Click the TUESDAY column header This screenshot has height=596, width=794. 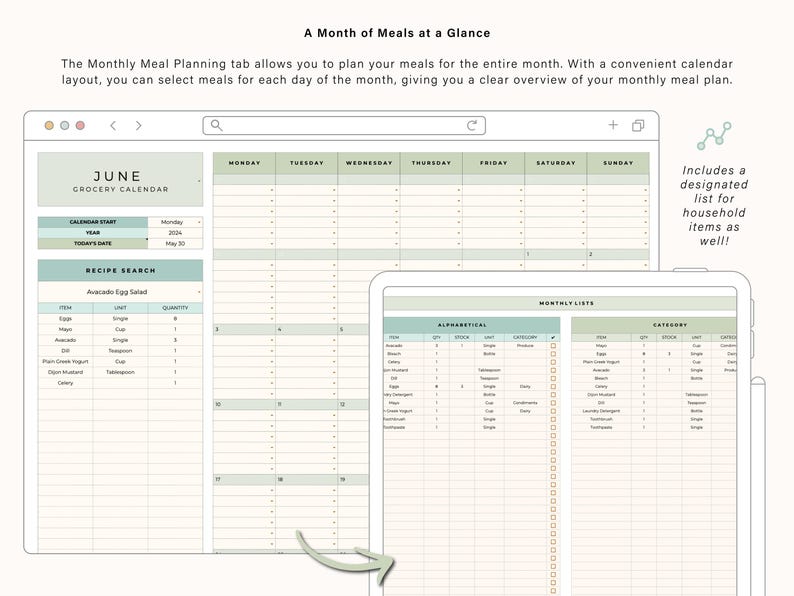(x=306, y=163)
